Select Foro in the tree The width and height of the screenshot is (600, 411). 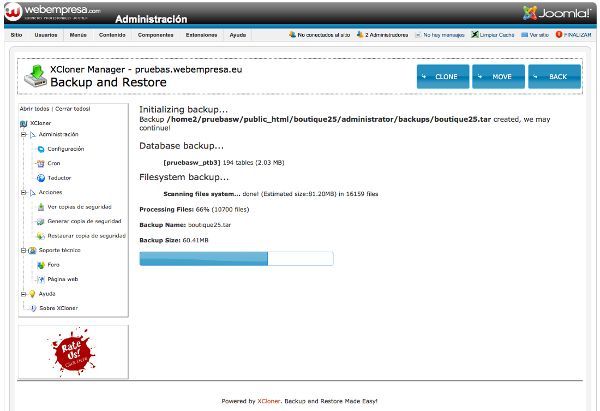pos(54,265)
